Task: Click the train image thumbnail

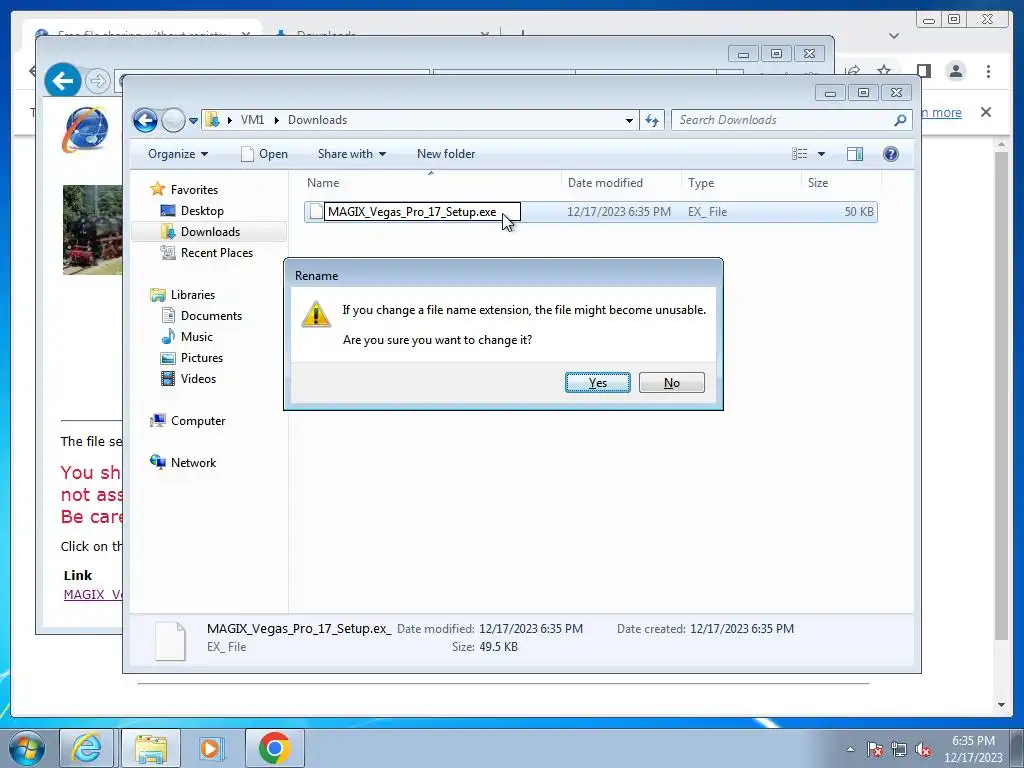Action: click(92, 230)
